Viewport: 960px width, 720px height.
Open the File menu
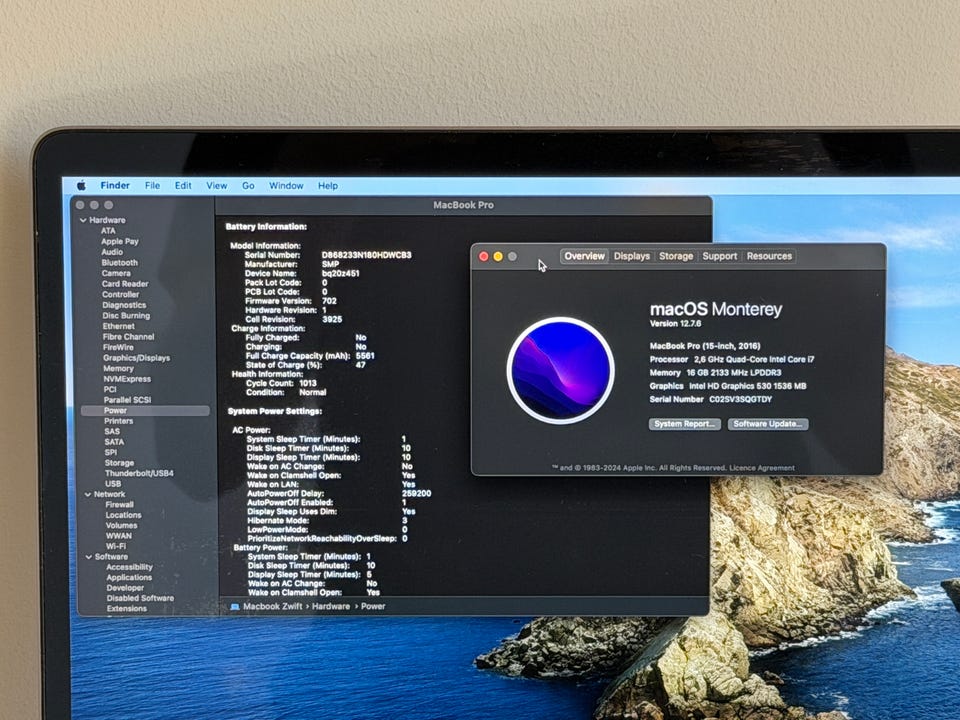pyautogui.click(x=152, y=186)
